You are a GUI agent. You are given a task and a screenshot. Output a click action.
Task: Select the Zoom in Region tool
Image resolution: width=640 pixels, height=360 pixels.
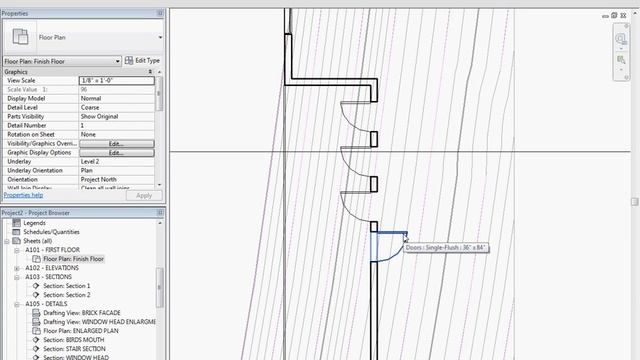pos(621,60)
